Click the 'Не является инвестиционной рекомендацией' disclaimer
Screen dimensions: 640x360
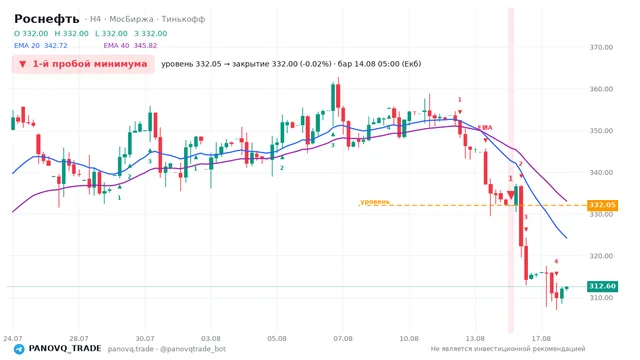(508, 349)
